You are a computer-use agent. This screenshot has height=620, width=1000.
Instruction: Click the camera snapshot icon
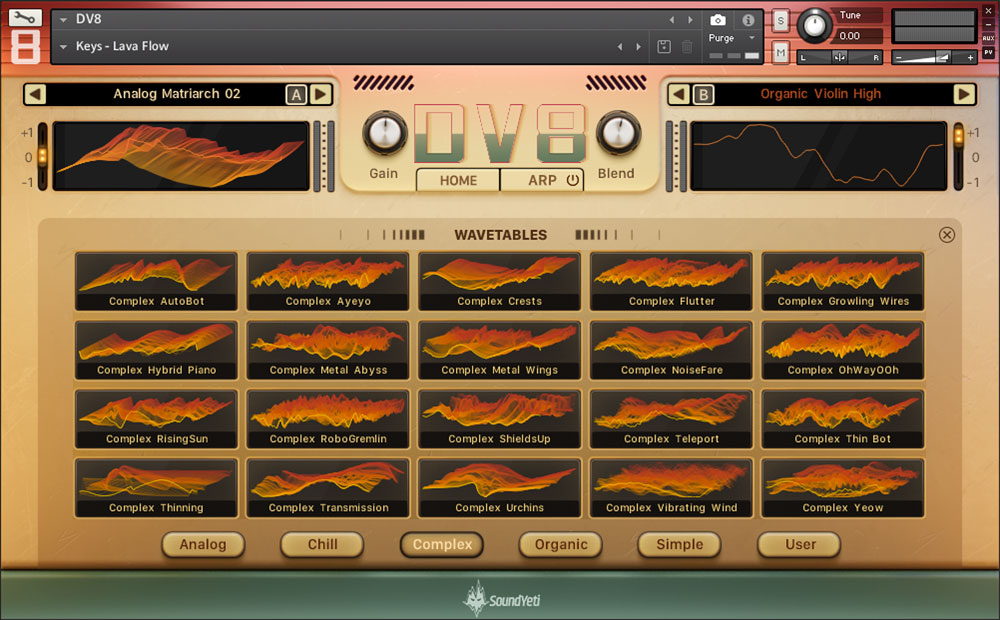coord(717,20)
